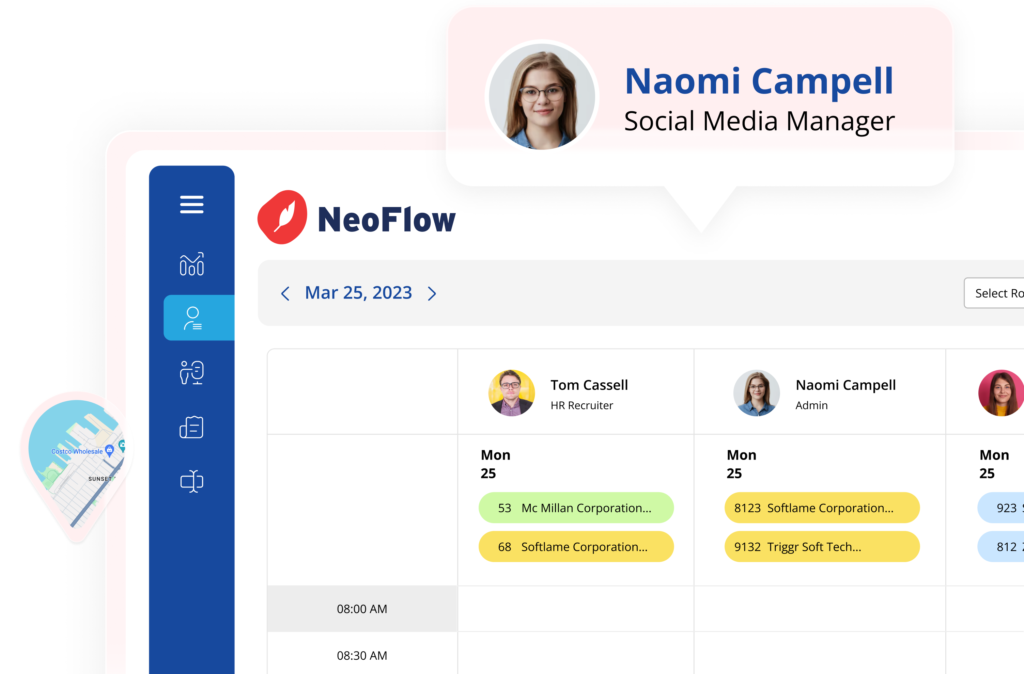Click the map location pin thumbnail

click(x=77, y=465)
